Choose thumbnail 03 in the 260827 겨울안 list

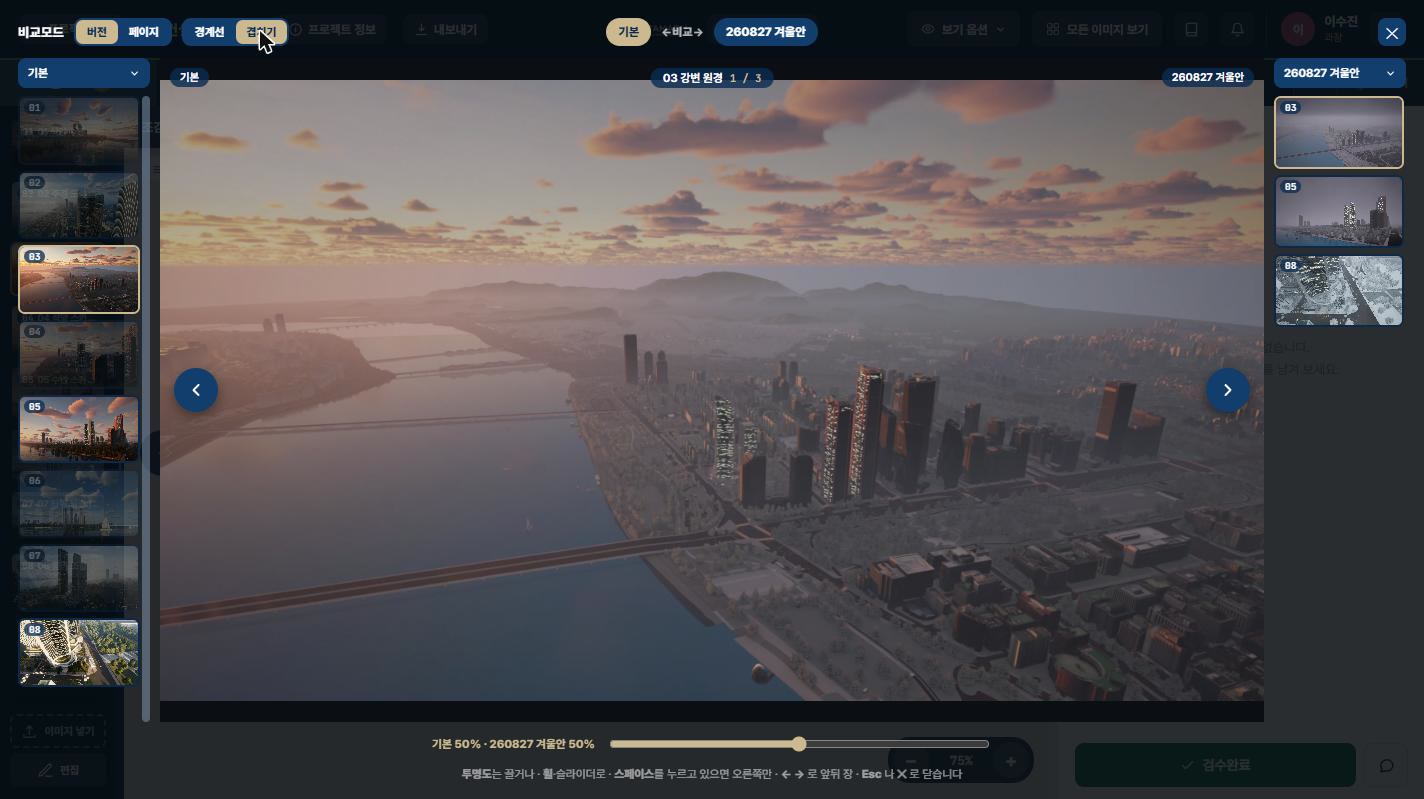[1339, 132]
